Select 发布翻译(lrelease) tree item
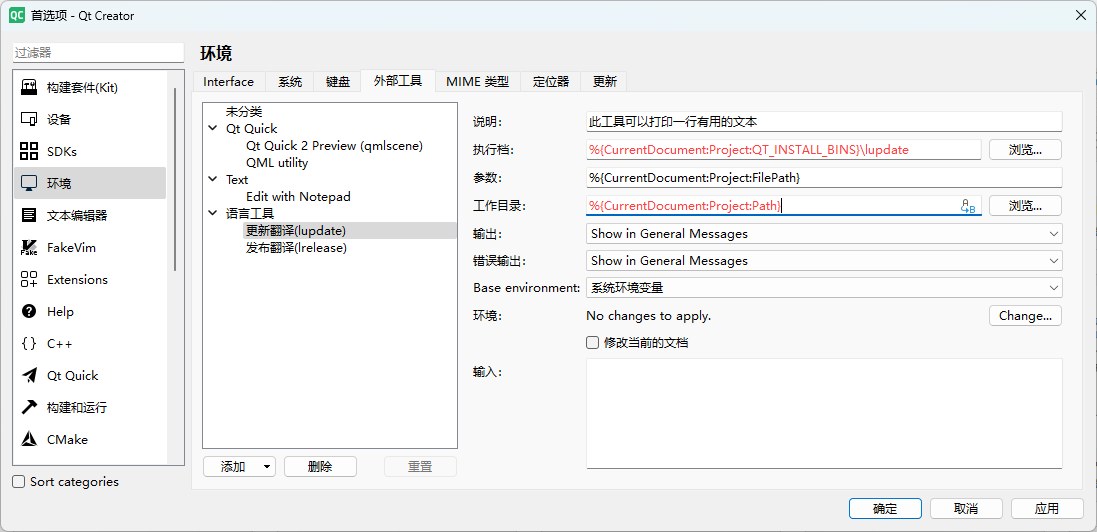Screen dimensions: 1097x532 tap(297, 248)
